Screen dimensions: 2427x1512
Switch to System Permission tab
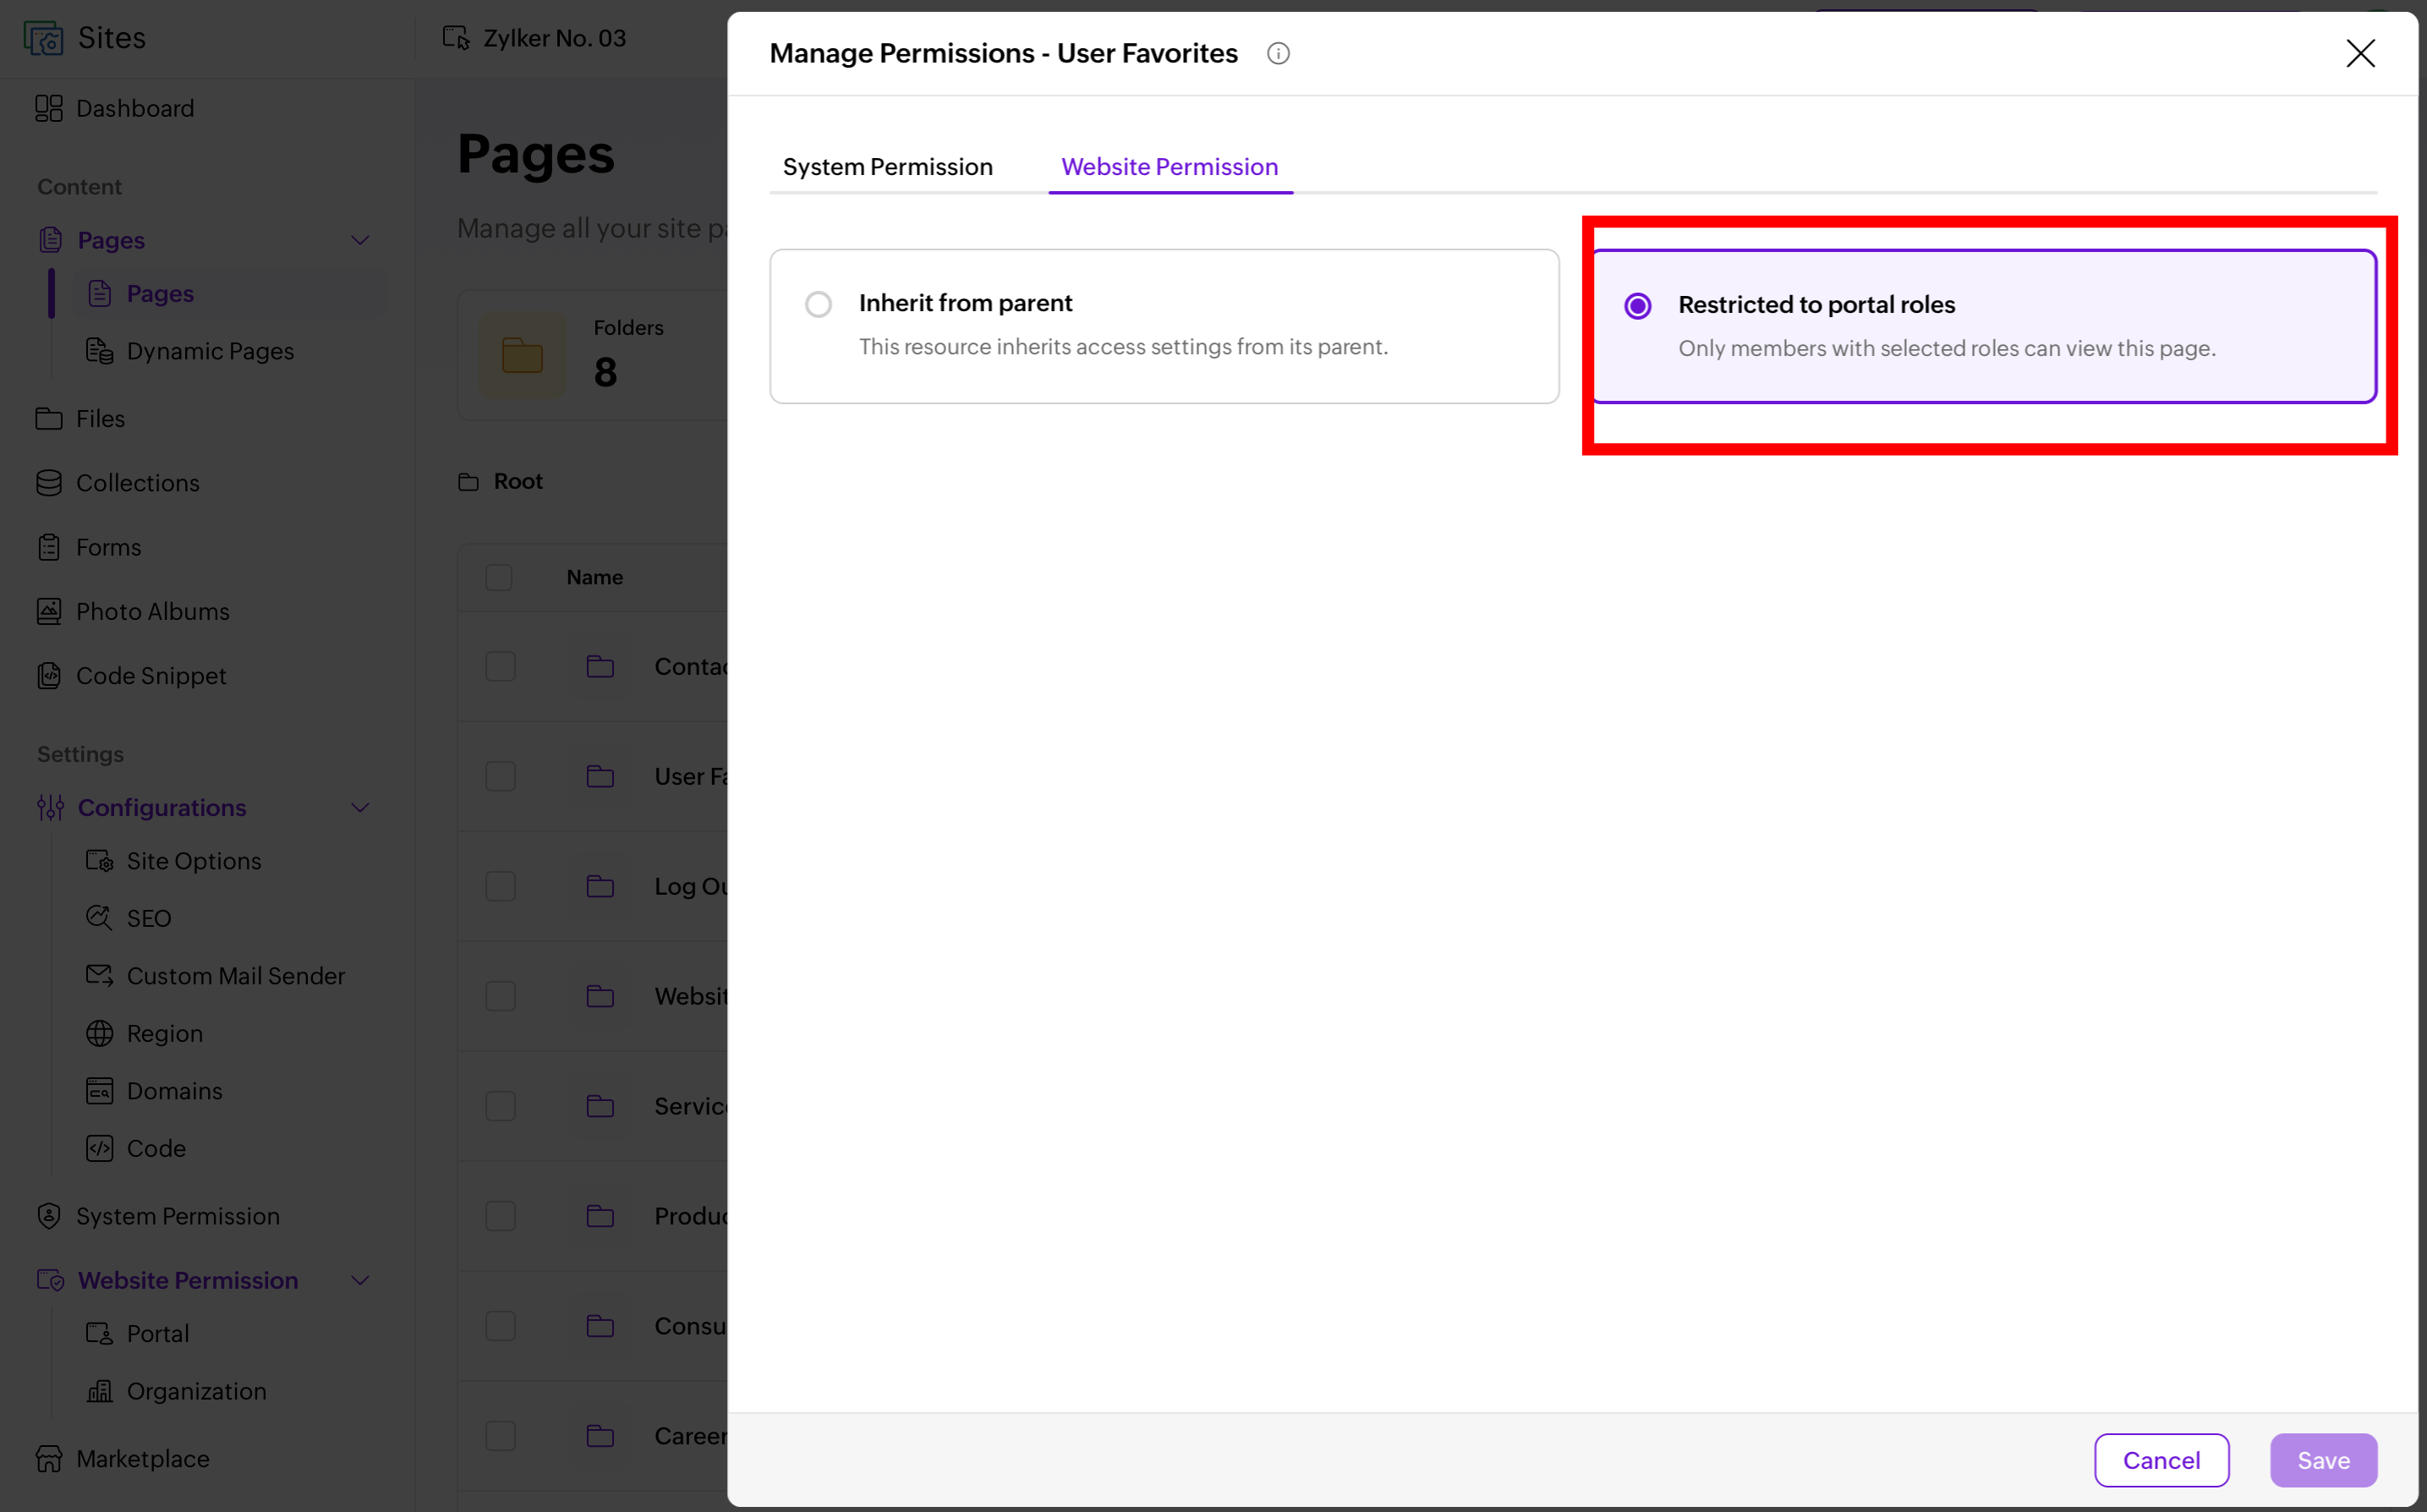click(888, 167)
